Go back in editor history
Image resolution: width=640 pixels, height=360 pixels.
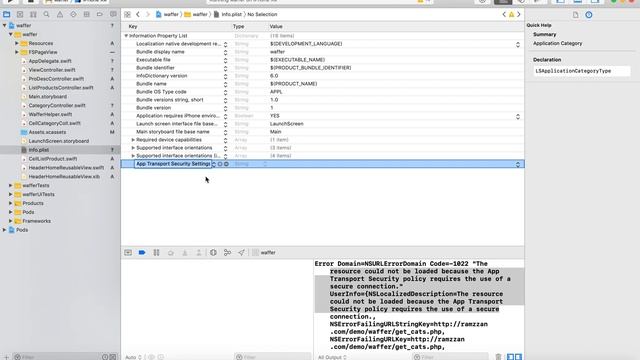click(x=138, y=14)
